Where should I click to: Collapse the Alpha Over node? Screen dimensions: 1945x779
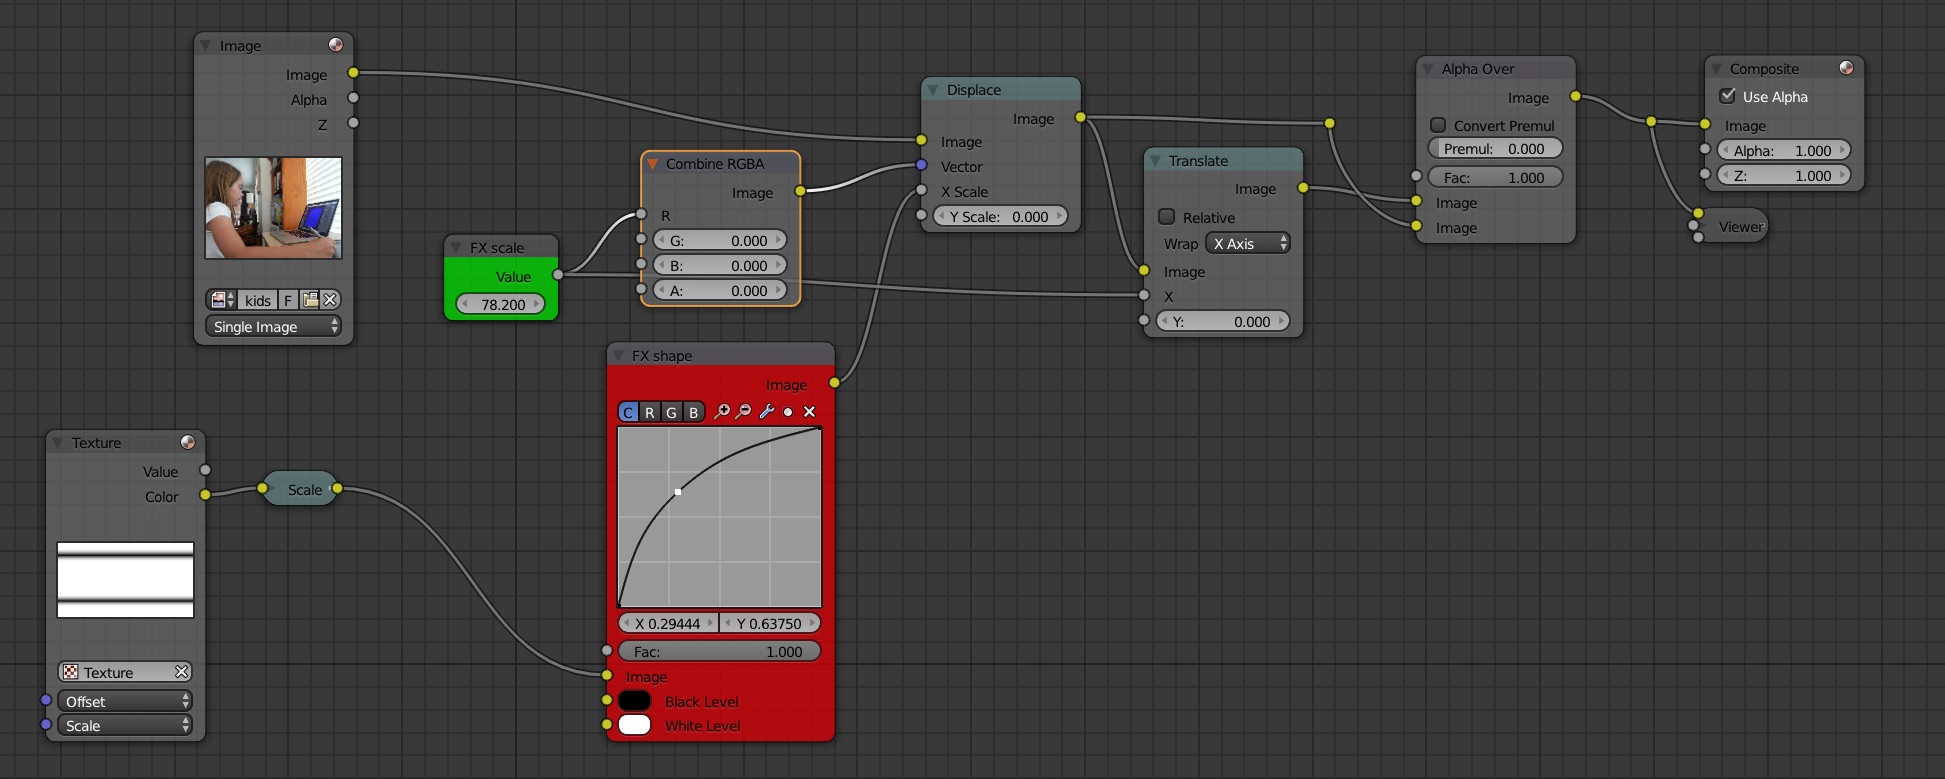click(1428, 68)
